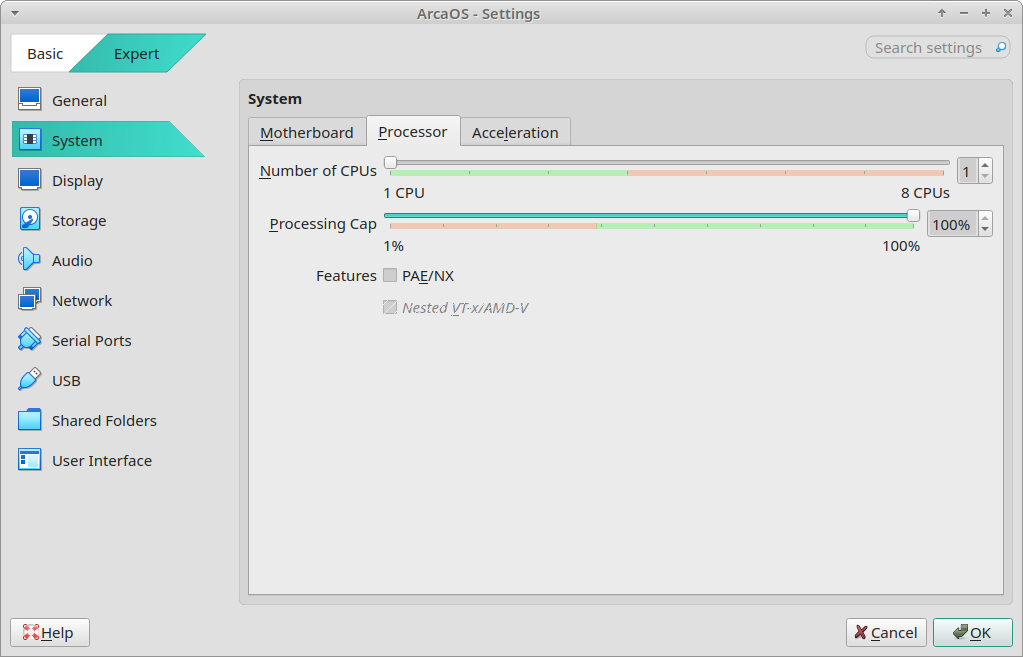The image size is (1023, 657).
Task: Select Audio label in sidebar
Action: pyautogui.click(x=72, y=260)
